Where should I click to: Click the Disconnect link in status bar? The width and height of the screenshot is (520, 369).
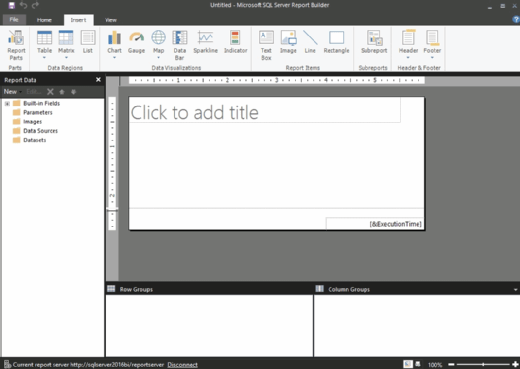tap(182, 365)
